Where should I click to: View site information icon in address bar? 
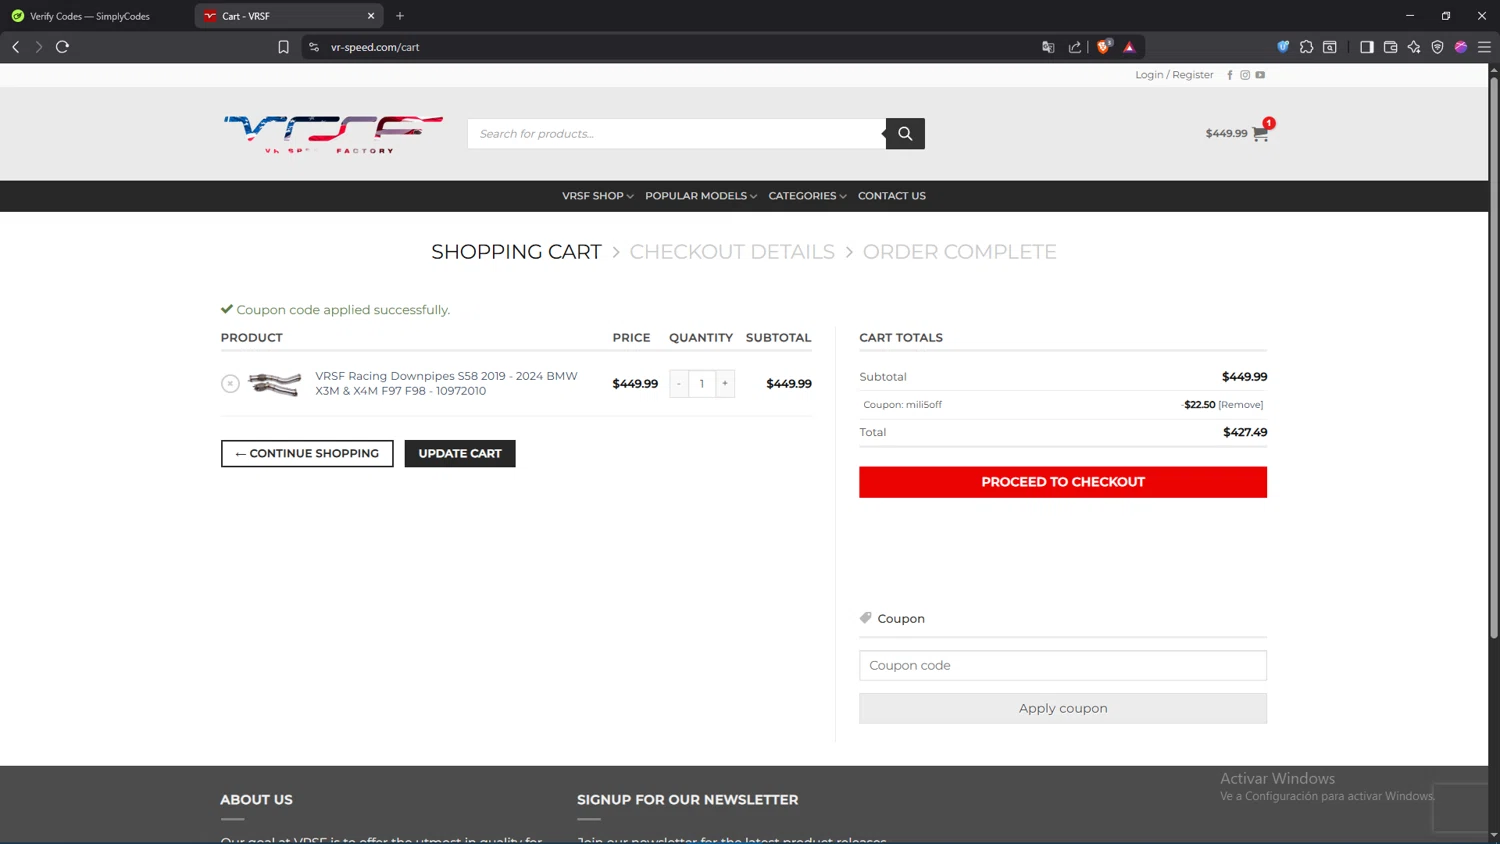(x=314, y=47)
